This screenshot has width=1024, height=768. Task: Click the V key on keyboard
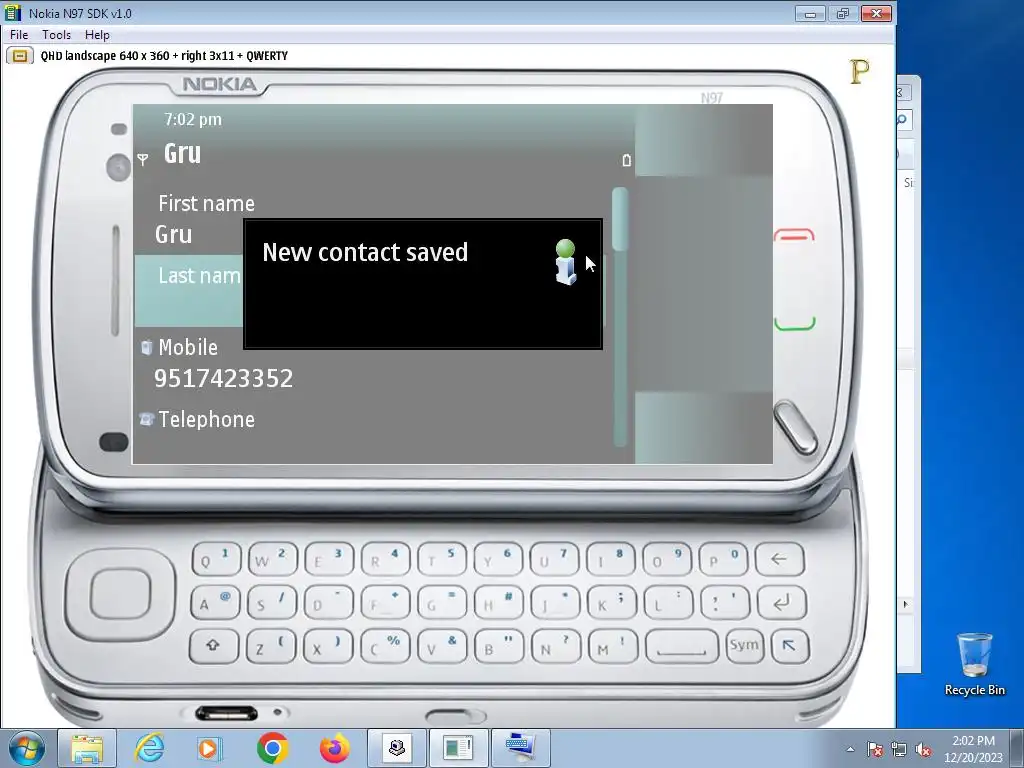tap(441, 646)
